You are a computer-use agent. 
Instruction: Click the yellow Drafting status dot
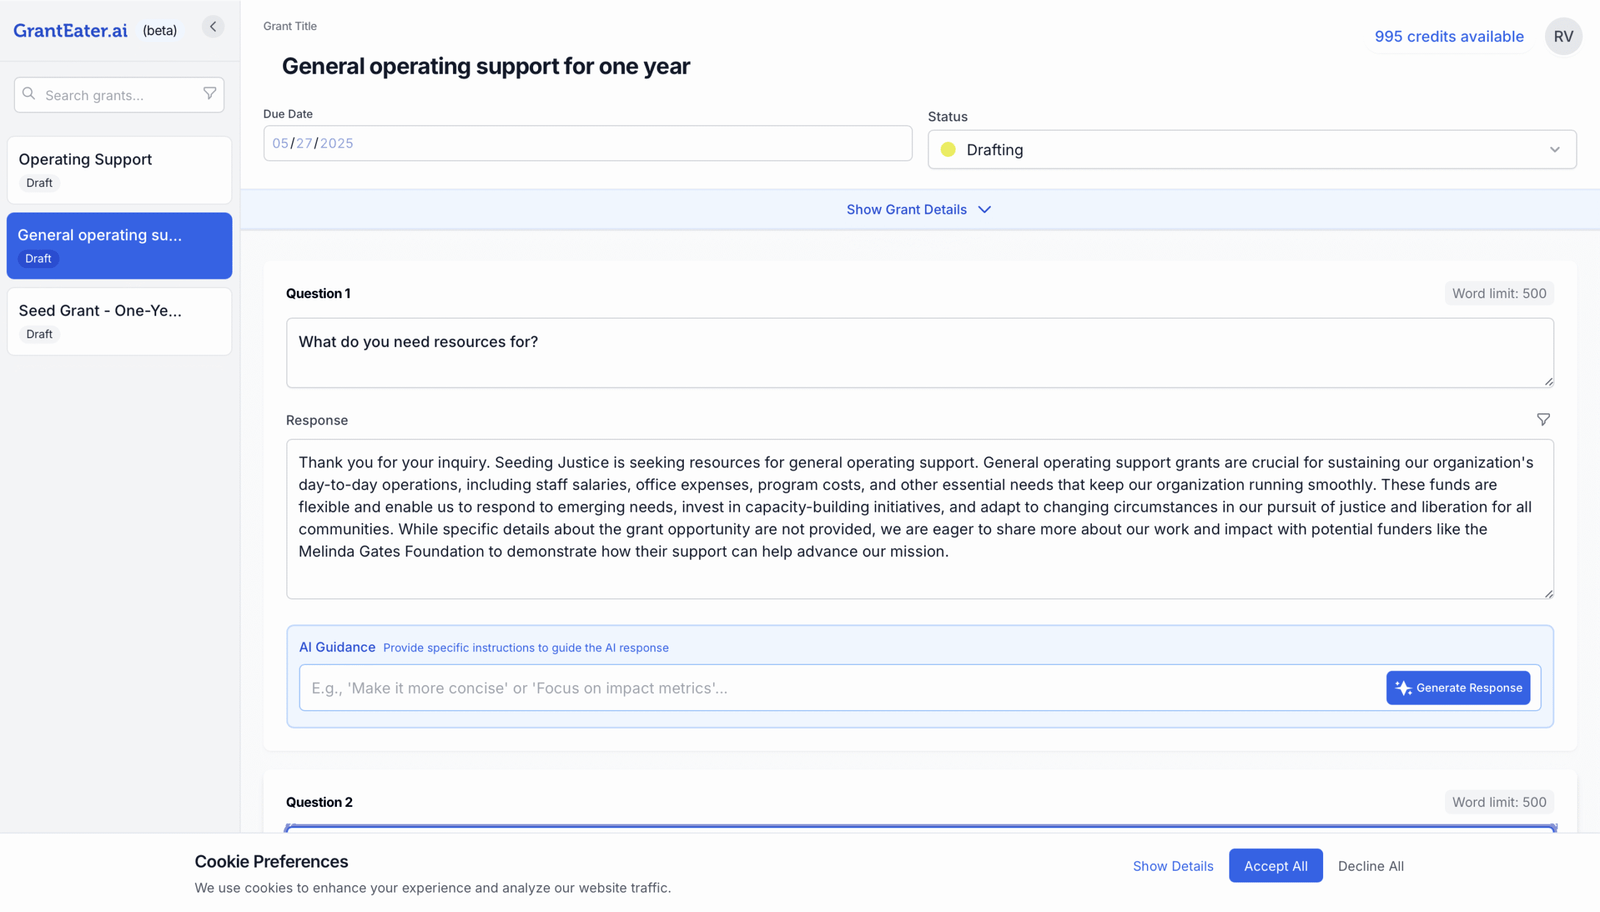[948, 150]
